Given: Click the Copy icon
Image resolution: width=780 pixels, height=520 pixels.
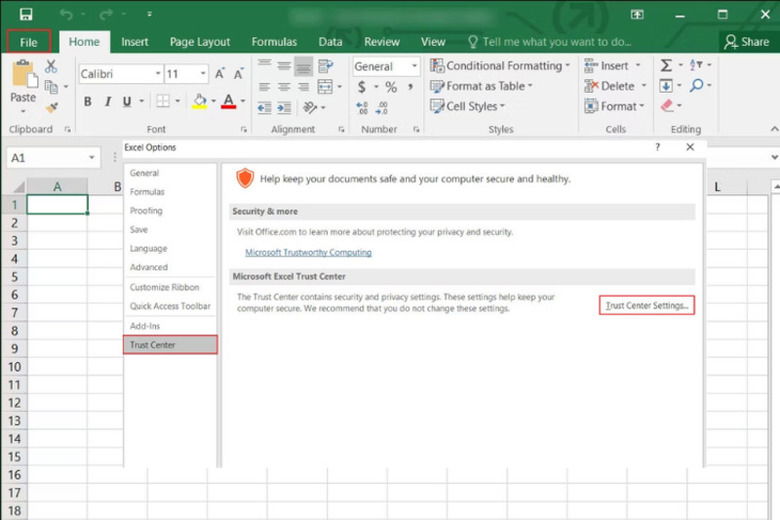Looking at the screenshot, I should tap(51, 87).
